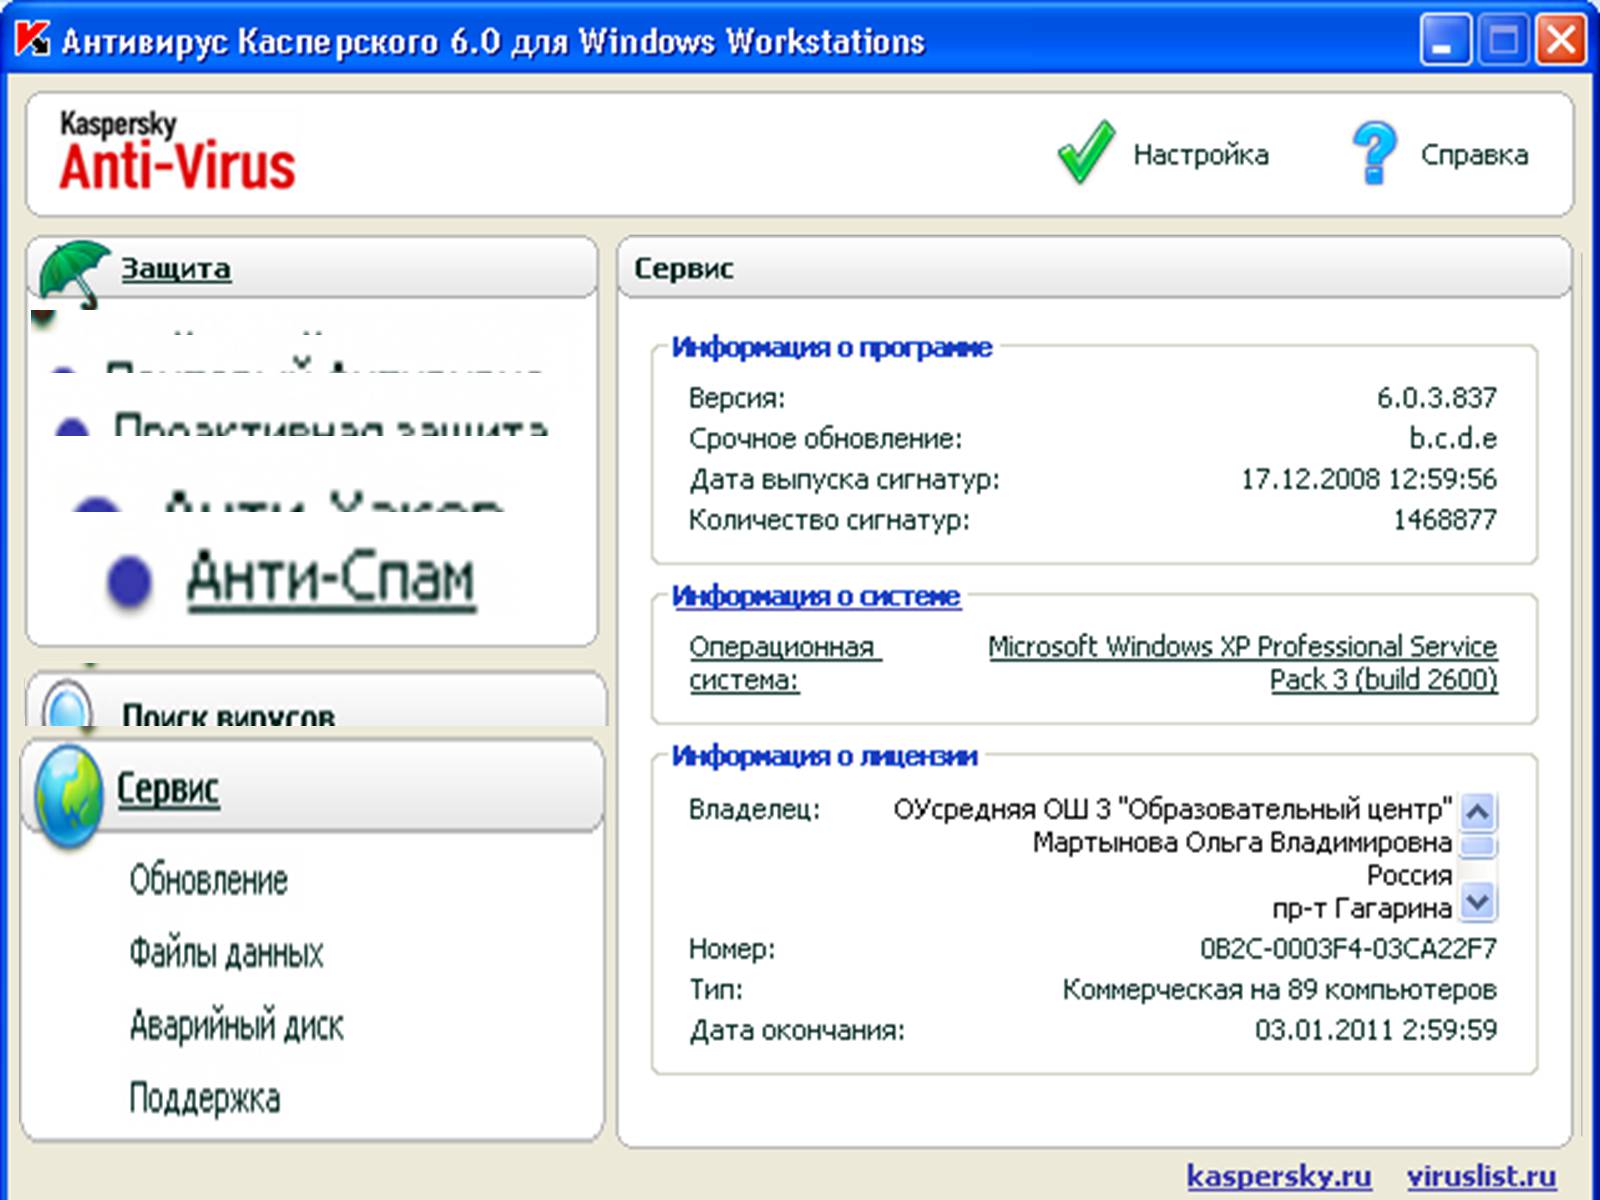Viewport: 1600px width, 1200px height.
Task: Visit the viruslist.ru link
Action: (1481, 1175)
